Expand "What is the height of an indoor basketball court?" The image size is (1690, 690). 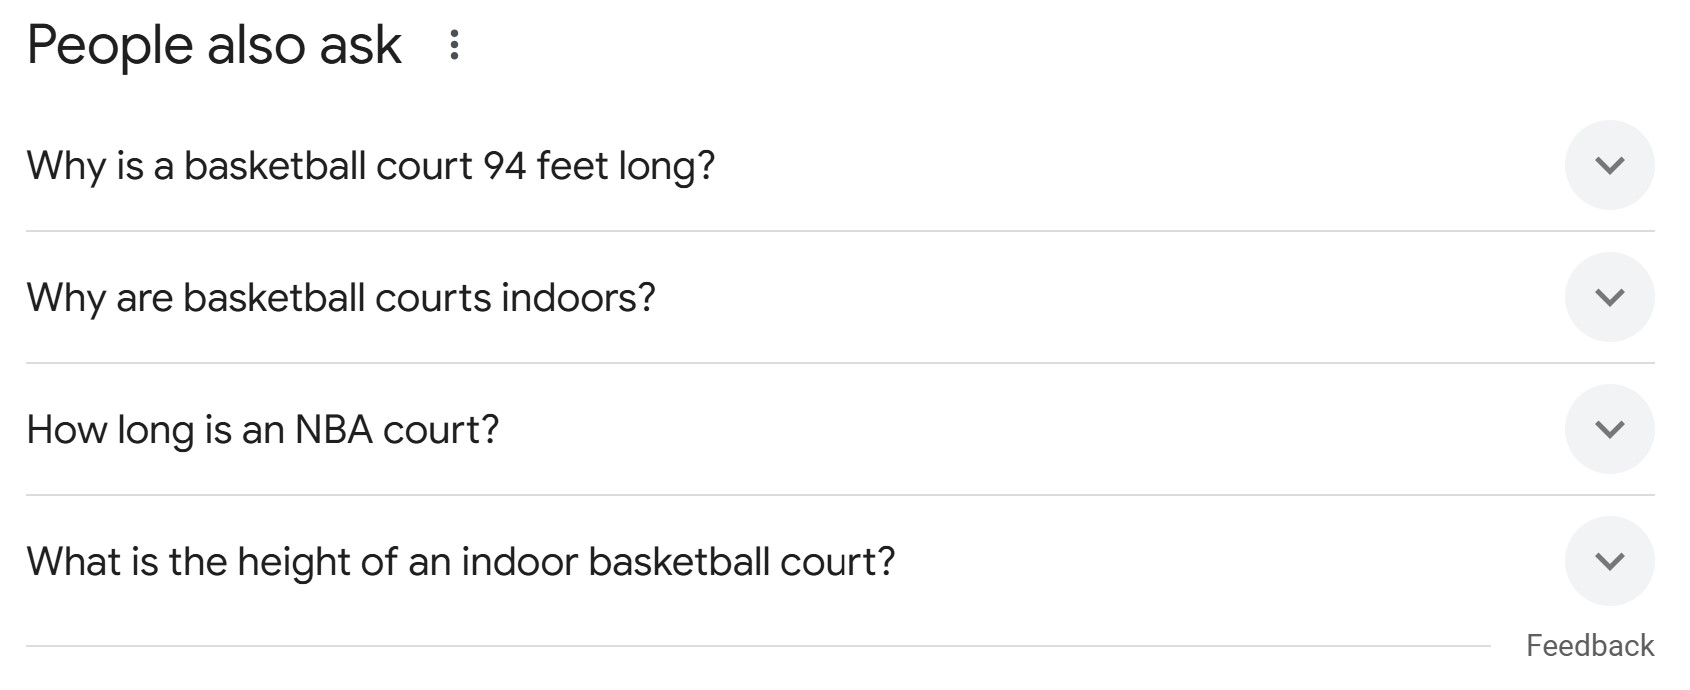[x=460, y=562]
